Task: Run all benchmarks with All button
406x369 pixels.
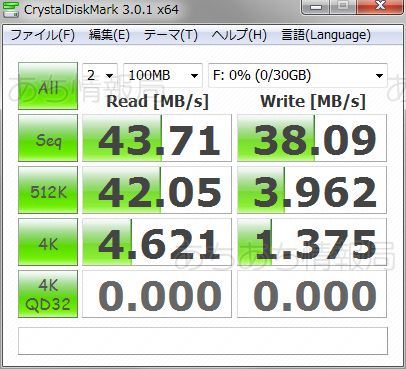Action: click(48, 86)
